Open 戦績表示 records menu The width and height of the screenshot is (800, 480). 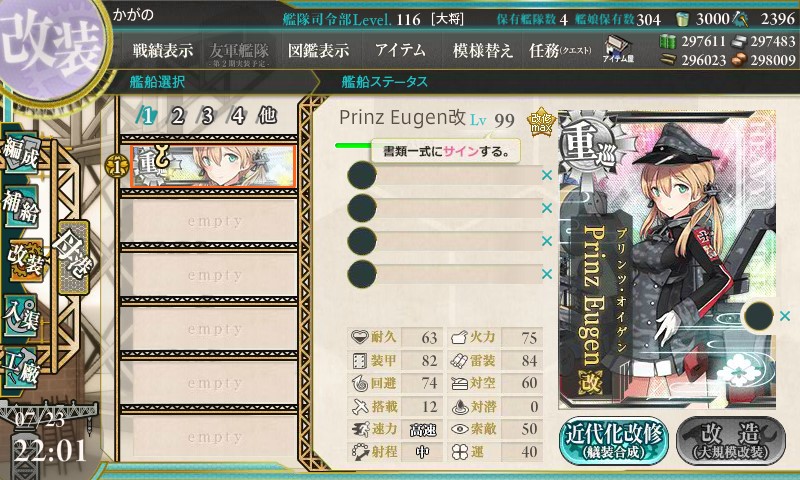tap(163, 50)
